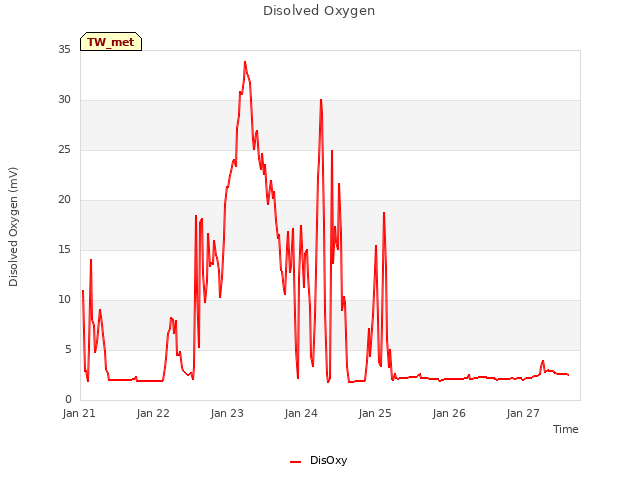Screen dimensions: 640x480
Task: Click the 5 y-axis tick label
Action: coord(68,350)
